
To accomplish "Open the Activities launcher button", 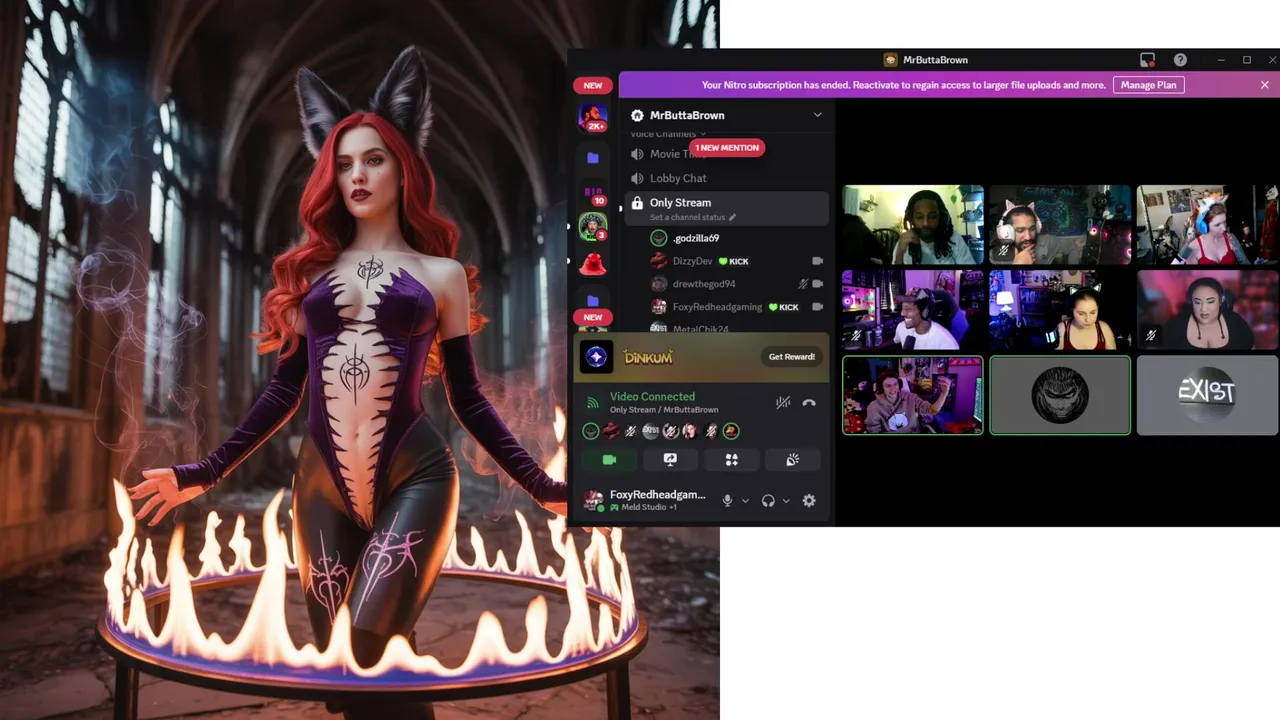I will pyautogui.click(x=731, y=460).
